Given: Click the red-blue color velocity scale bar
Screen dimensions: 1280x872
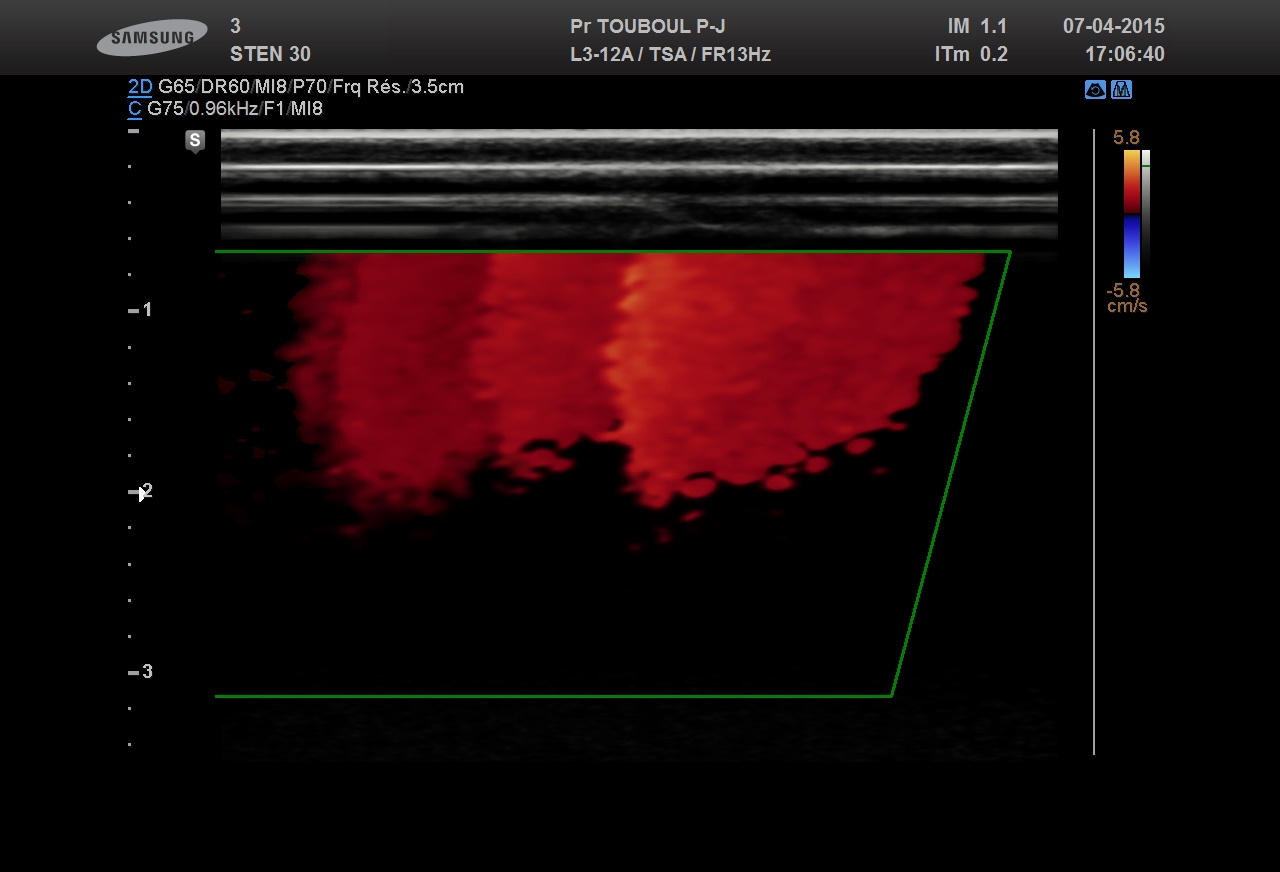Looking at the screenshot, I should point(1131,213).
